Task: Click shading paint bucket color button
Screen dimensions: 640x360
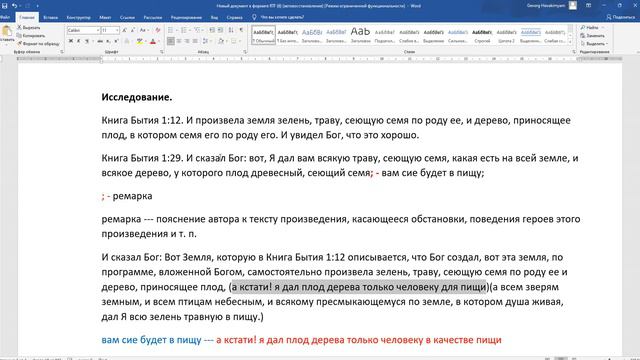Action: pyautogui.click(x=221, y=41)
